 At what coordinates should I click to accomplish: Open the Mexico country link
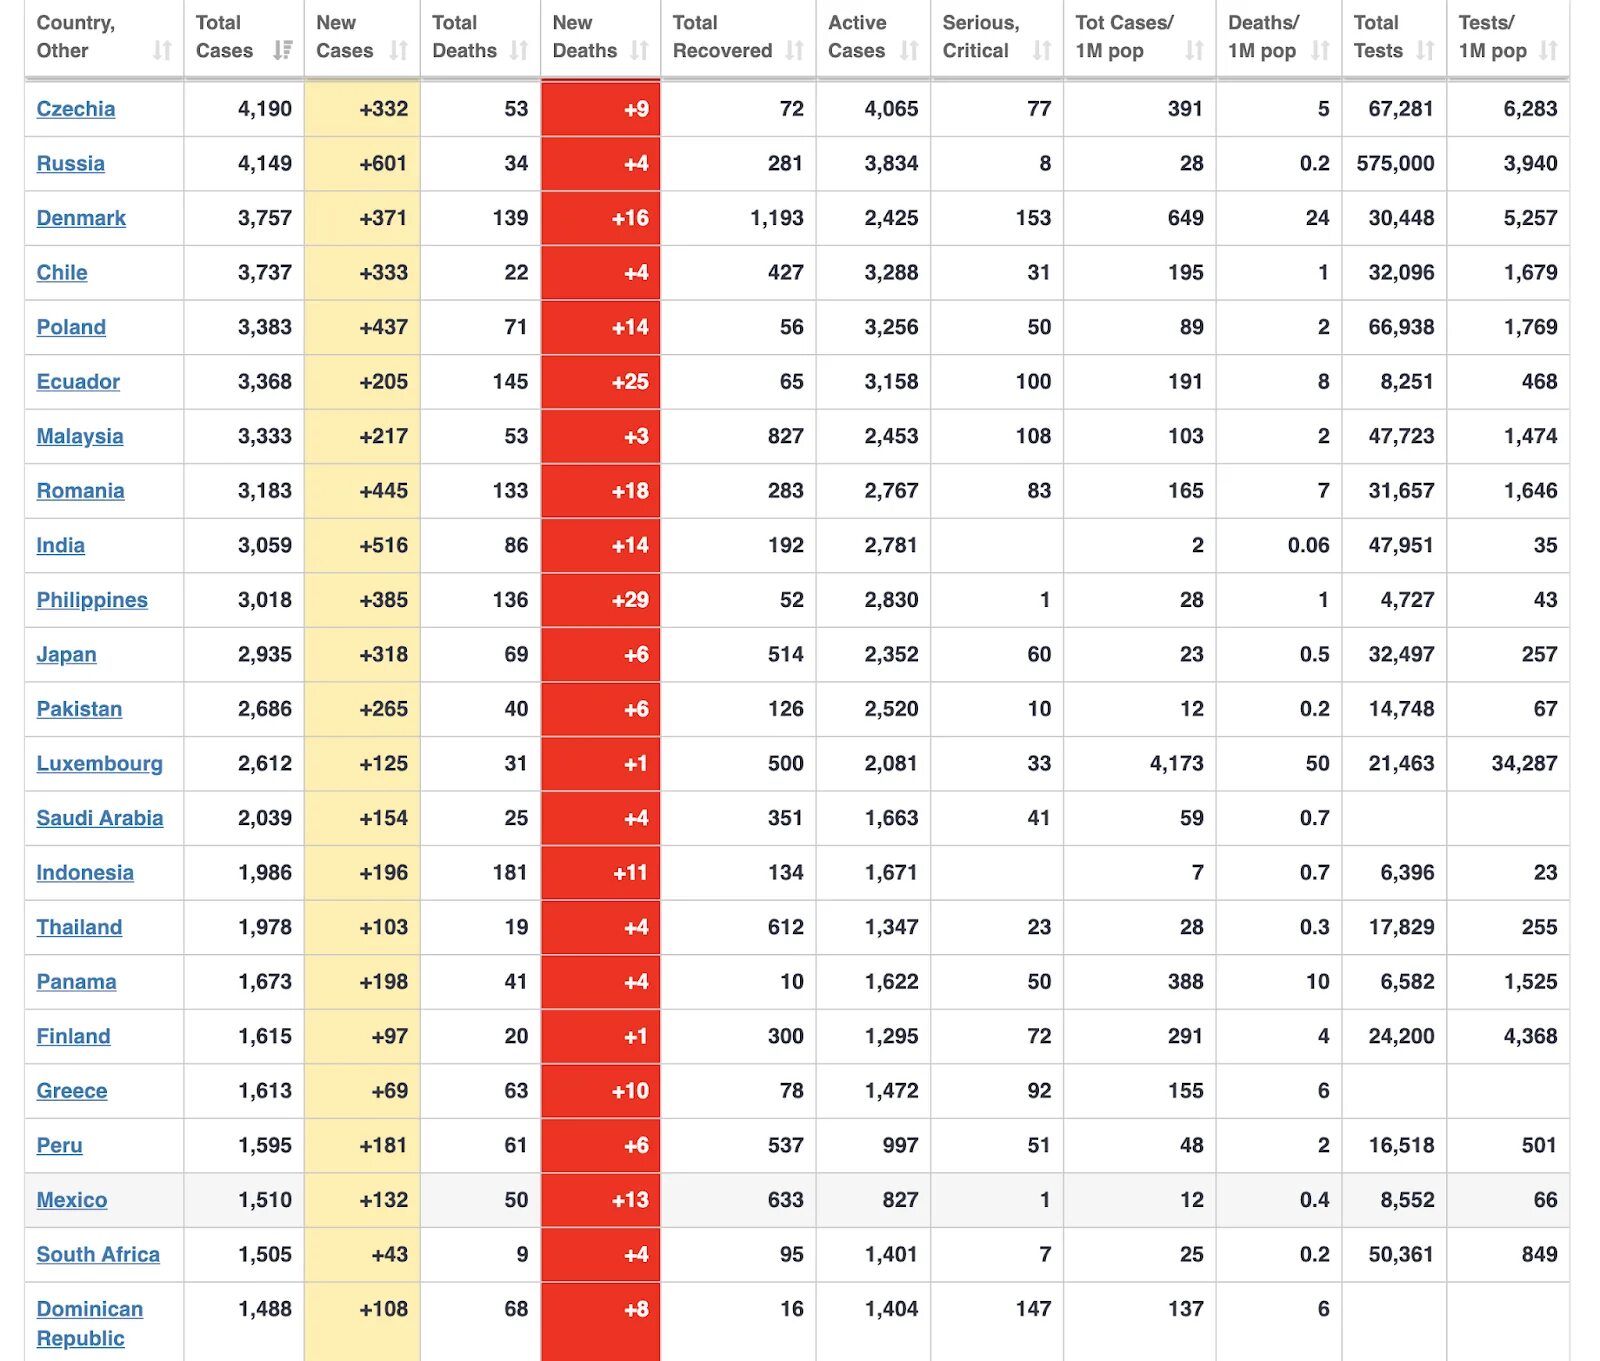72,1200
